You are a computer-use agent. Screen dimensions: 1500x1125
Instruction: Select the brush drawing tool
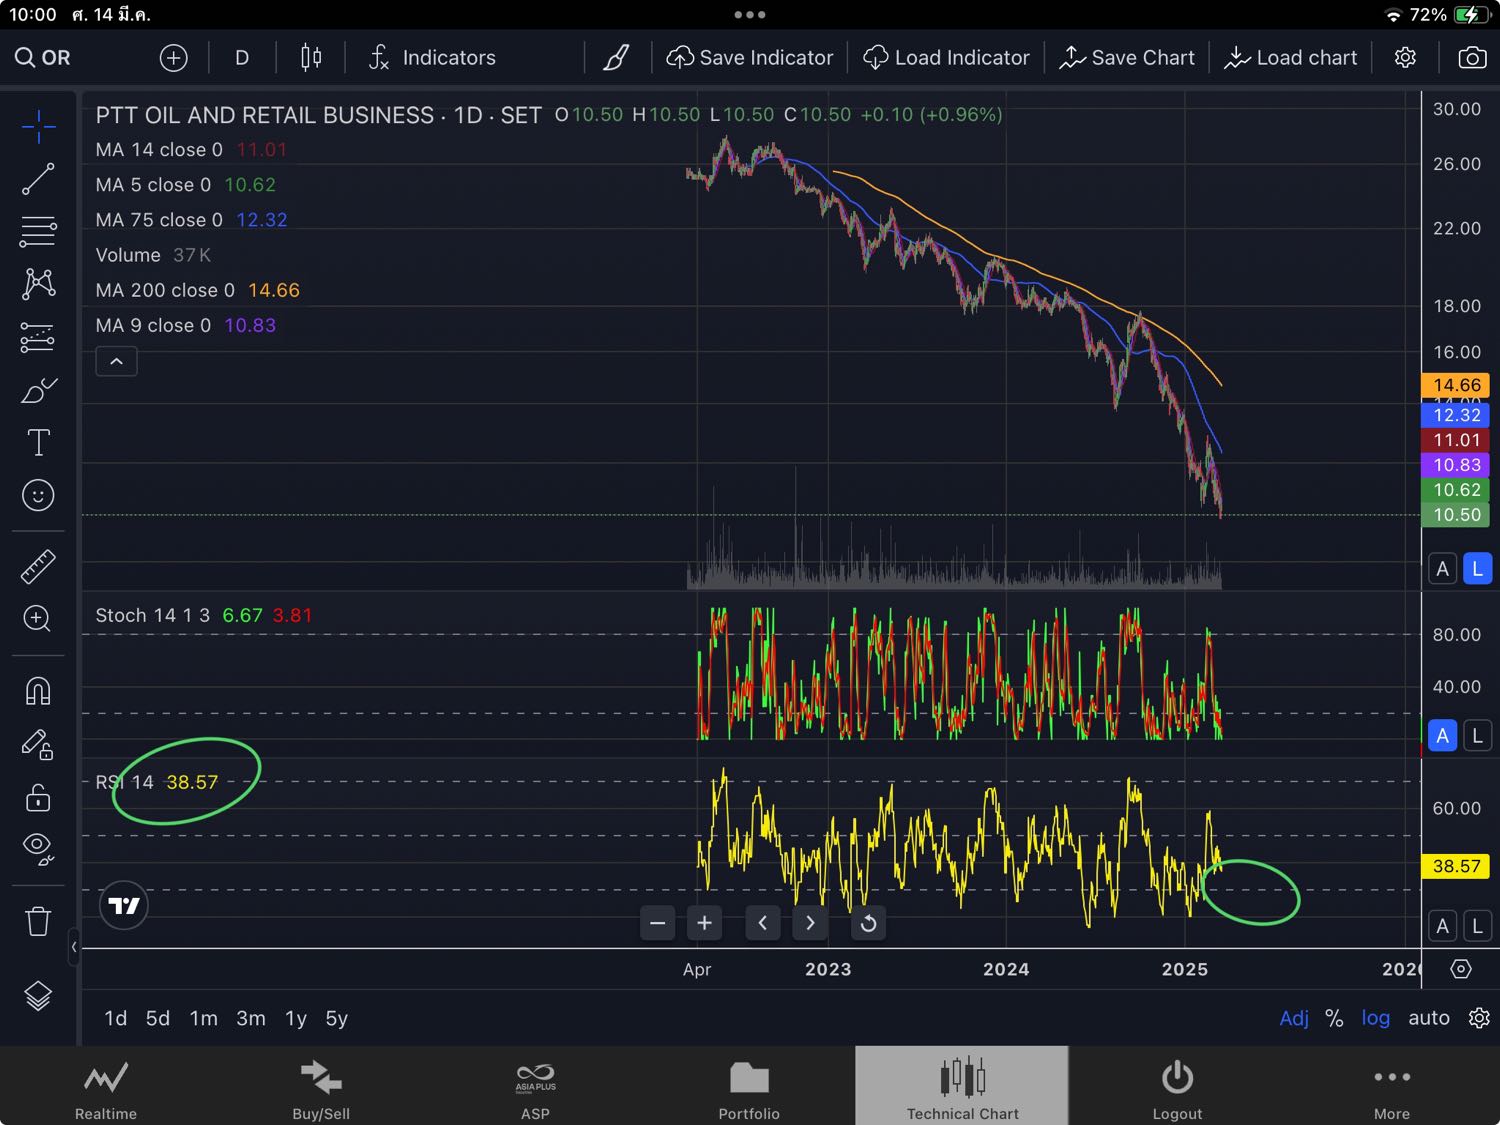point(38,390)
